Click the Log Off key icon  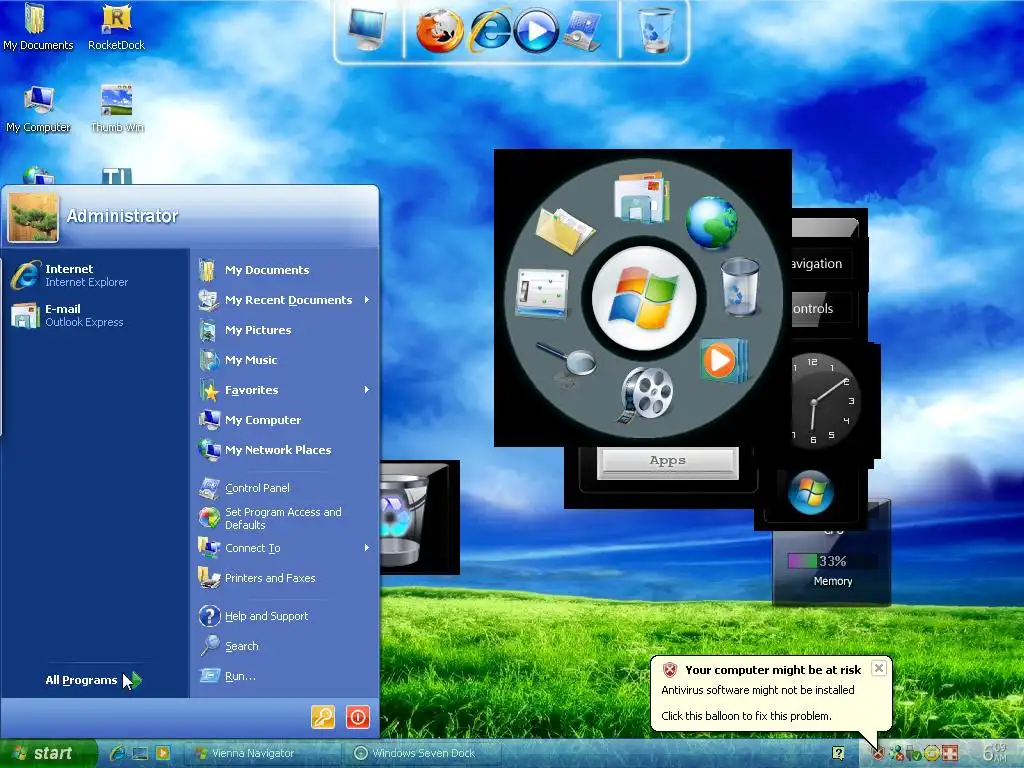pyautogui.click(x=323, y=716)
